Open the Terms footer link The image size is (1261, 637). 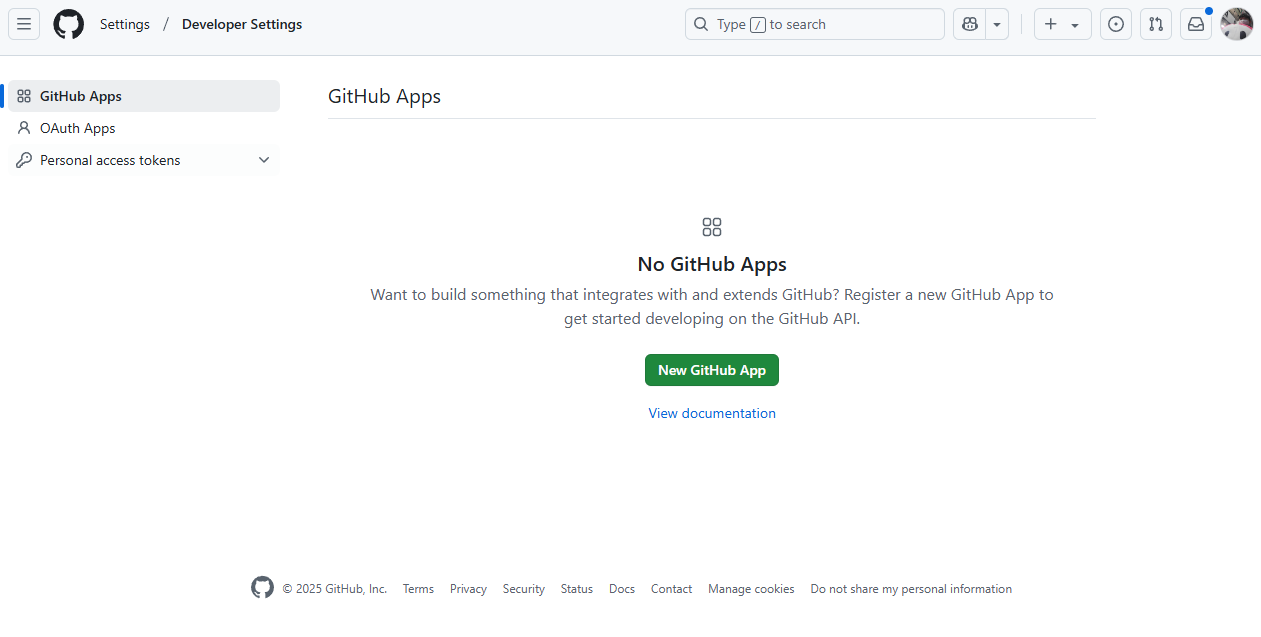pyautogui.click(x=418, y=589)
